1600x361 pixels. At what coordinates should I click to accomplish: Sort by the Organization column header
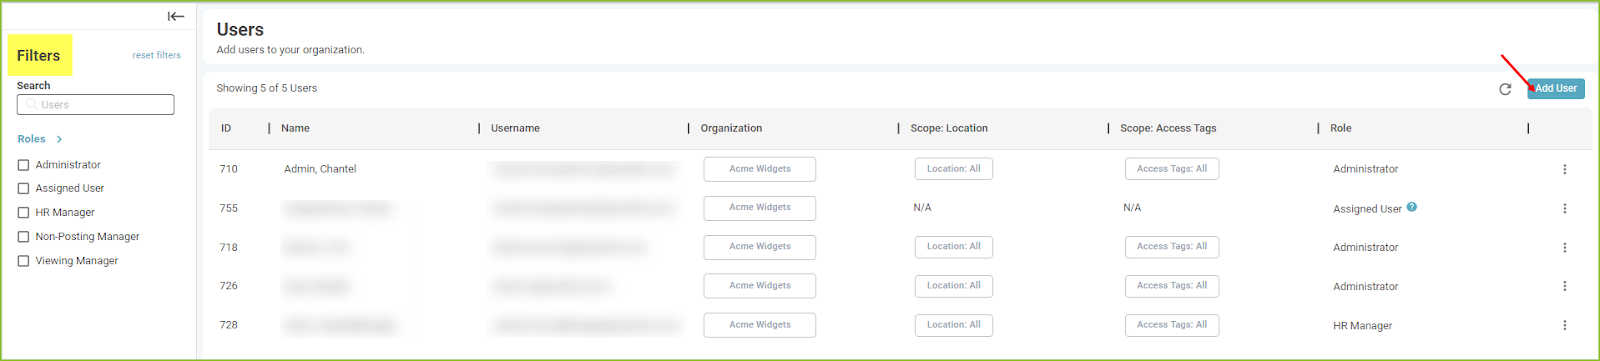point(731,128)
